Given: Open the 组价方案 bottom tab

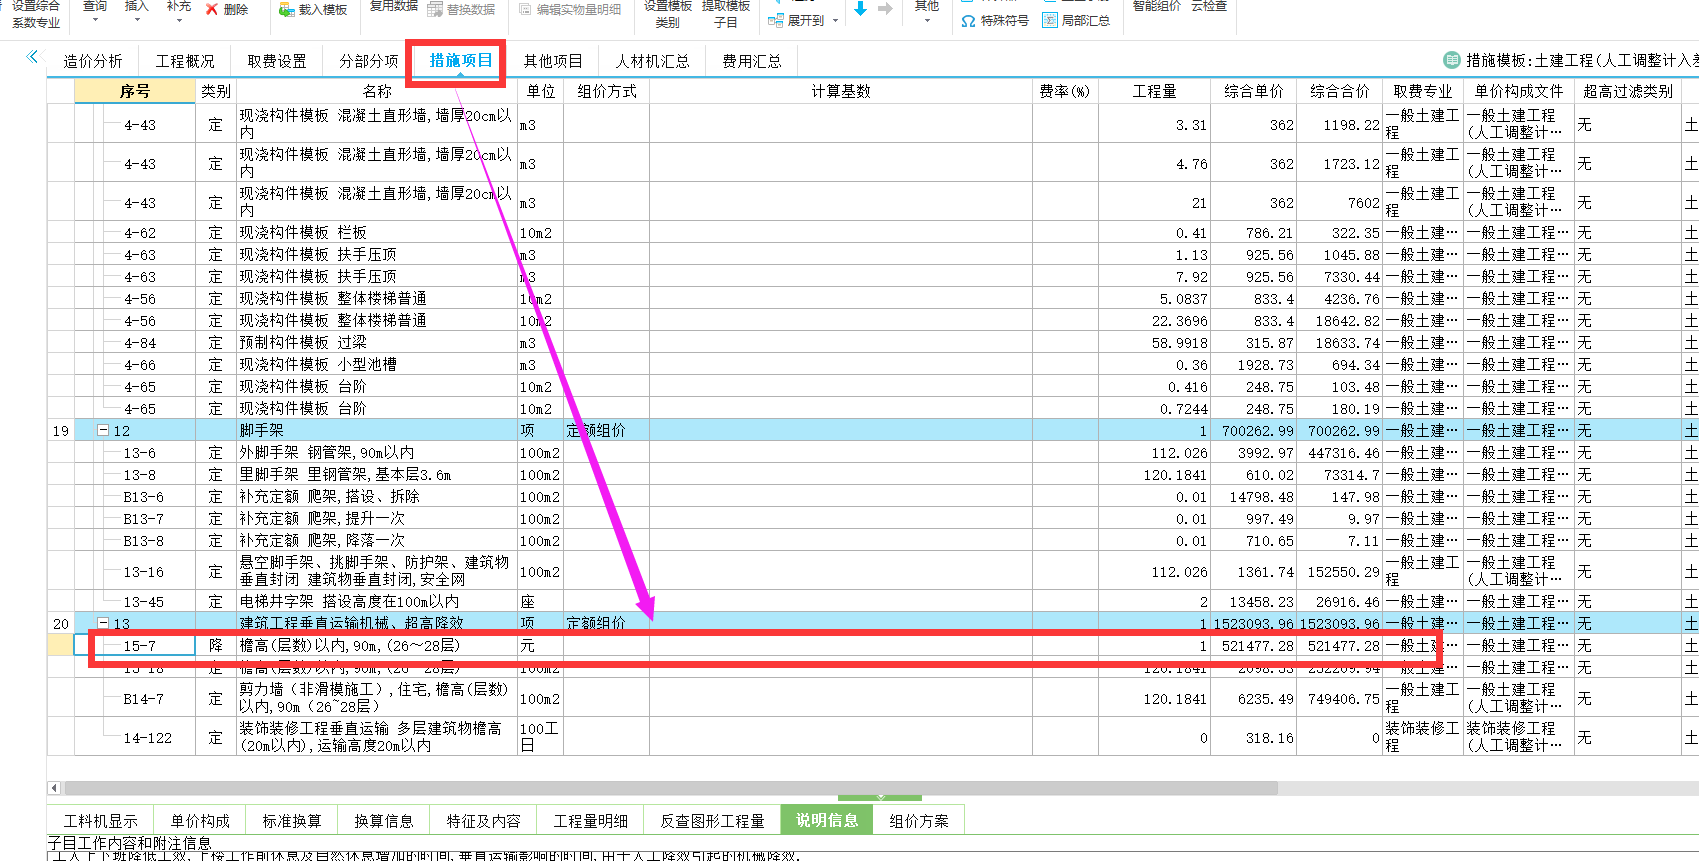Looking at the screenshot, I should tap(919, 821).
